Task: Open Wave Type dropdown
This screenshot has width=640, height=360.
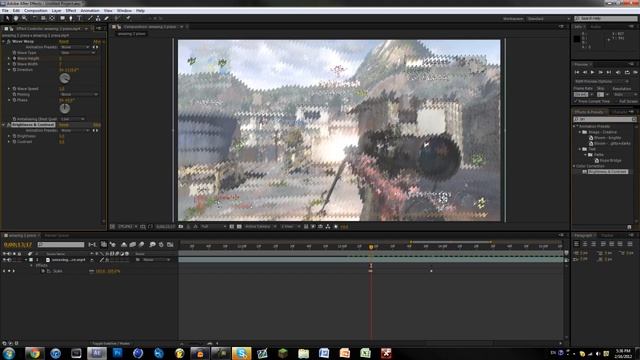Action: pyautogui.click(x=78, y=53)
